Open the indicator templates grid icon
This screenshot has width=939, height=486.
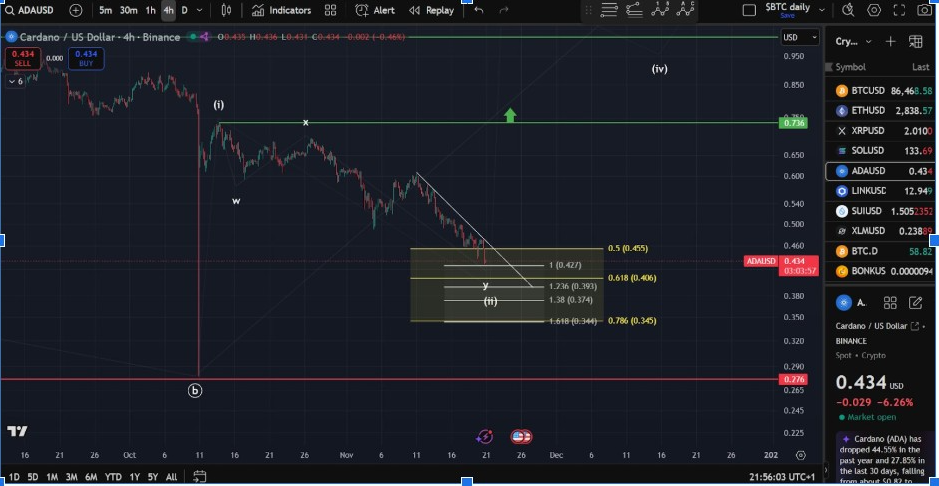(x=333, y=10)
